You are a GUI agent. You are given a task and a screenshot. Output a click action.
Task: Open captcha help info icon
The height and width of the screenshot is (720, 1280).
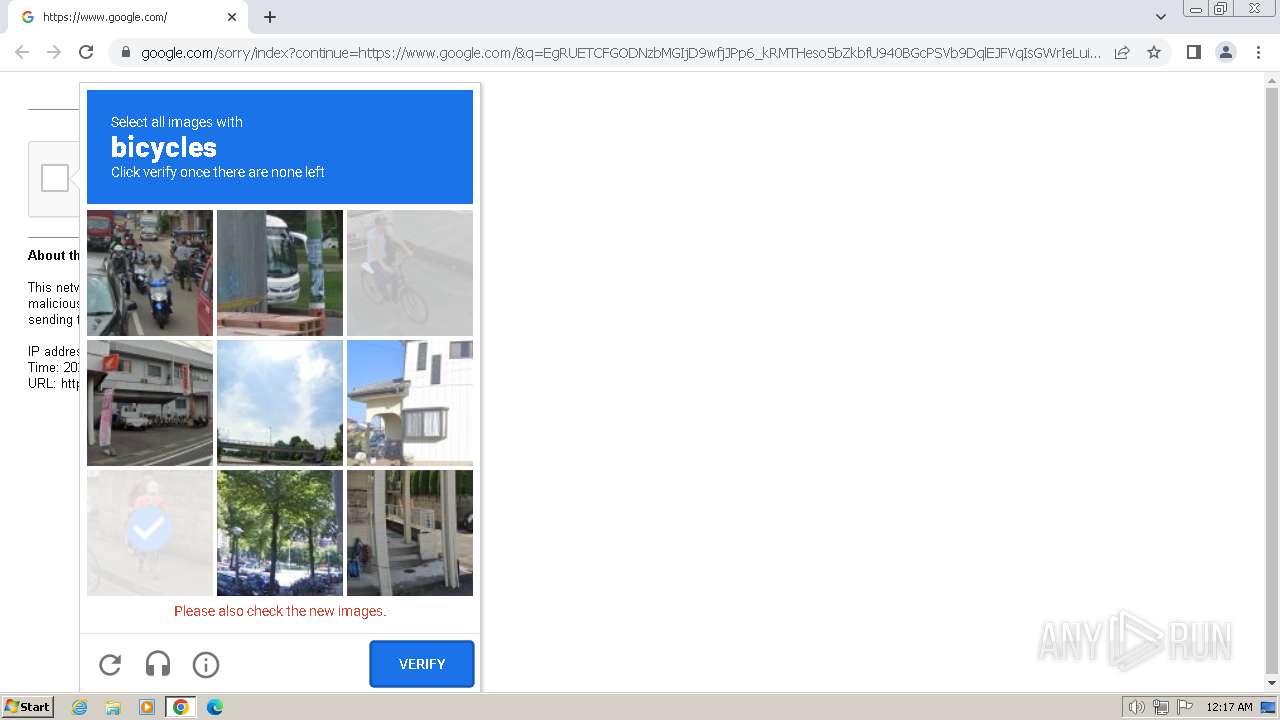click(206, 664)
